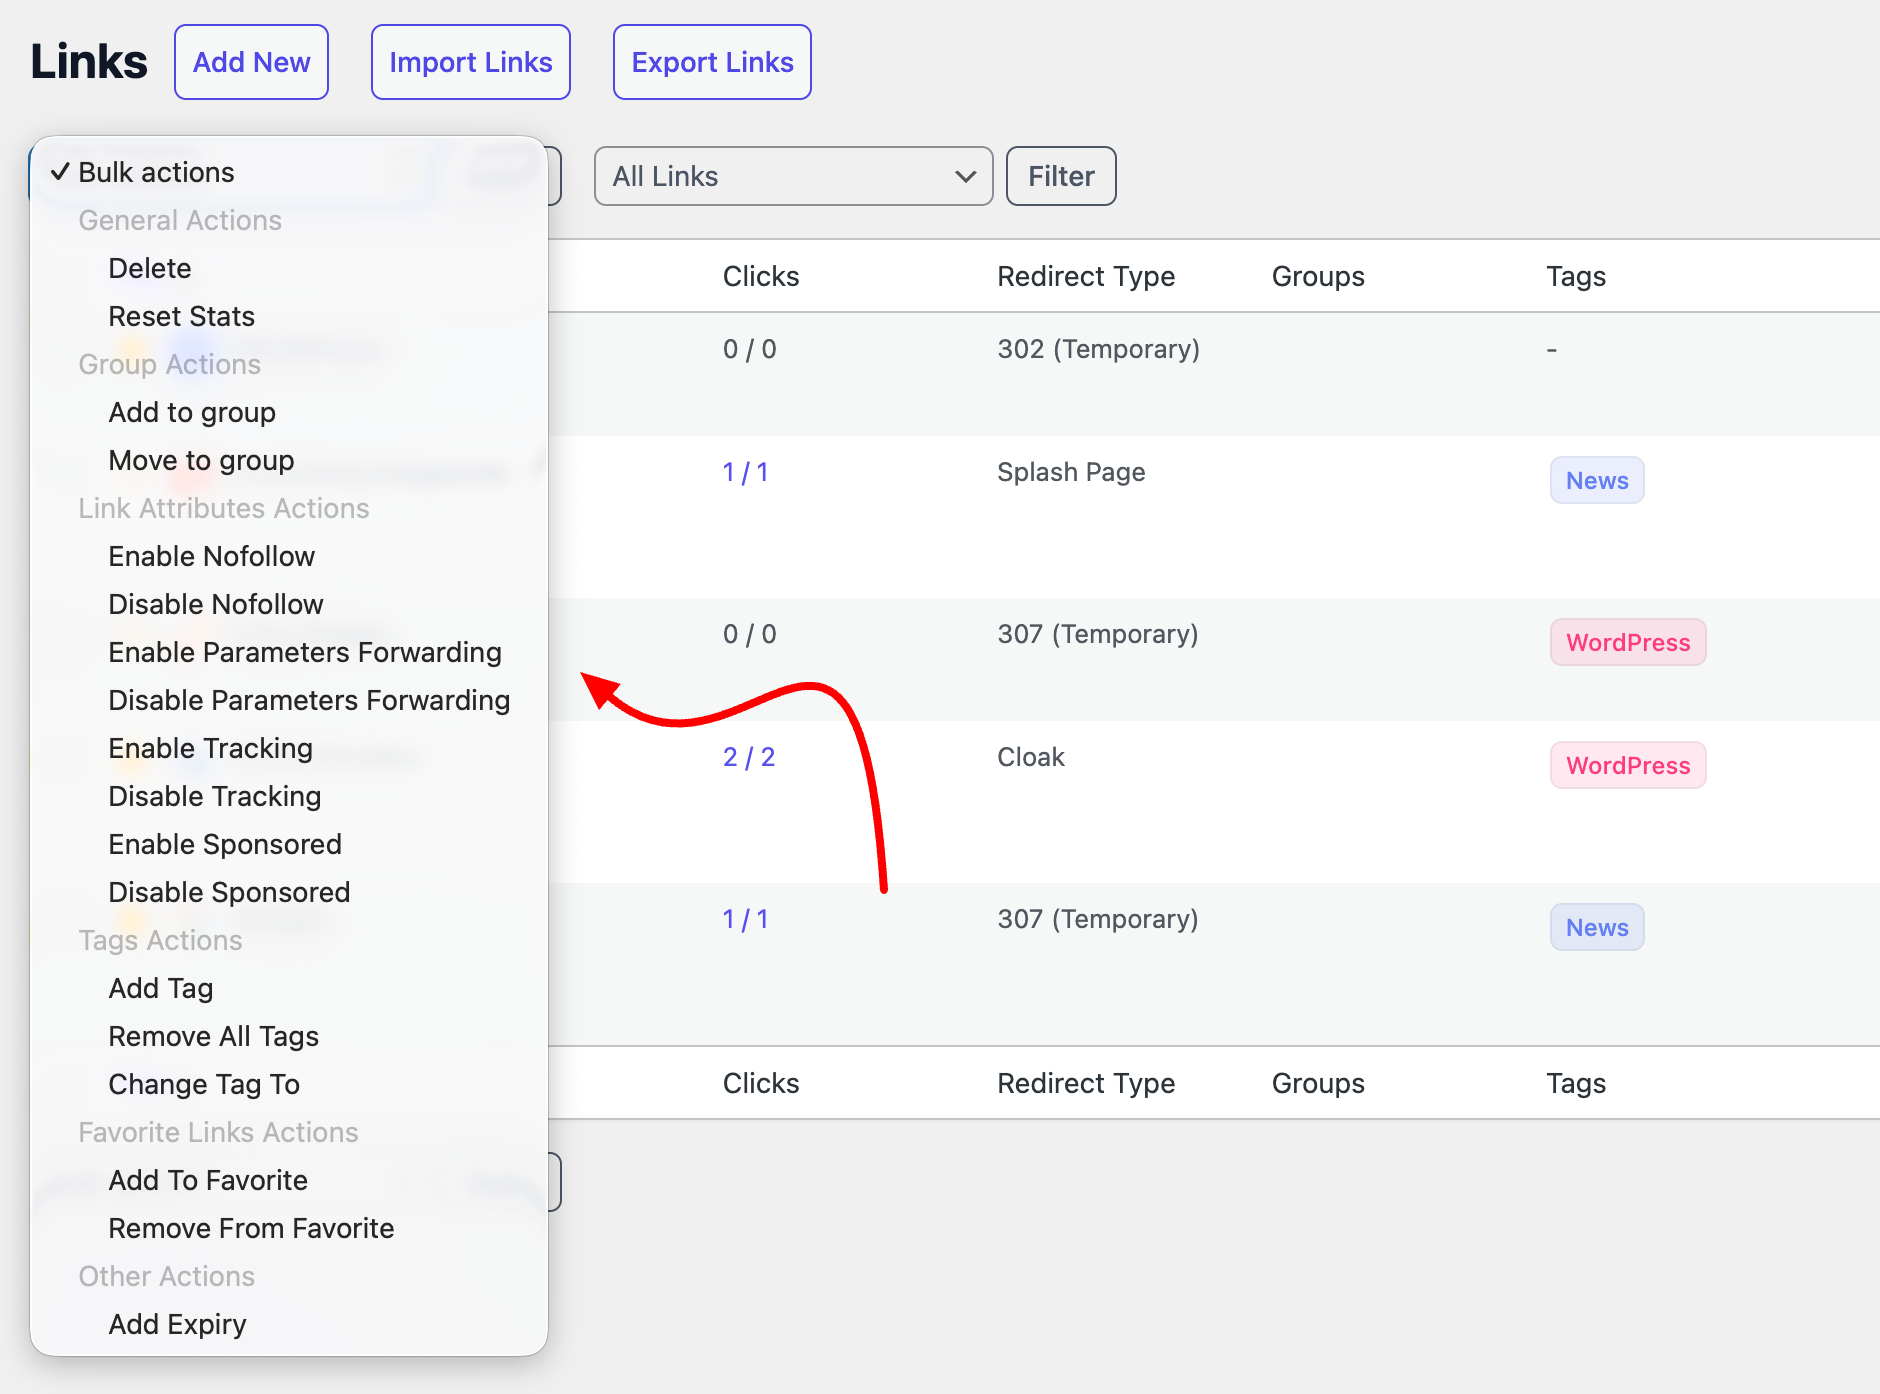This screenshot has width=1880, height=1394.
Task: Click the Export Links button
Action: pos(711,62)
